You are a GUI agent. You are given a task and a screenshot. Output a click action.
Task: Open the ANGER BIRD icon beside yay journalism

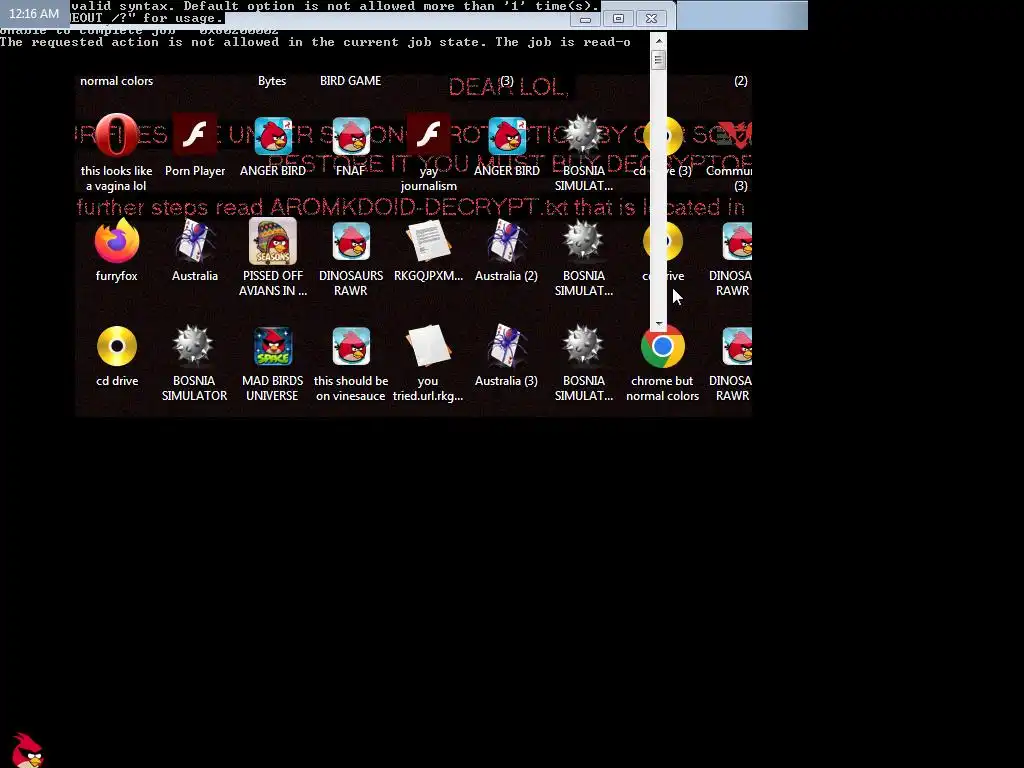coord(507,136)
